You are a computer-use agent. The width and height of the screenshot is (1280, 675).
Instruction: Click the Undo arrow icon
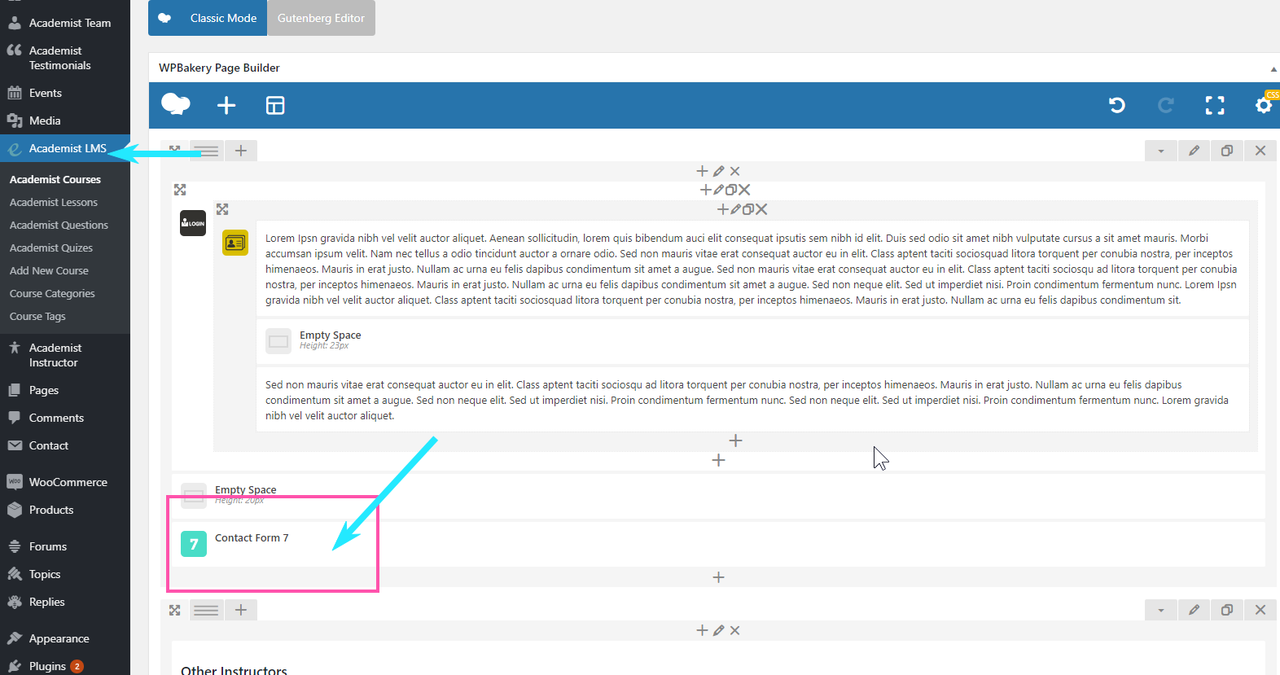1117,105
